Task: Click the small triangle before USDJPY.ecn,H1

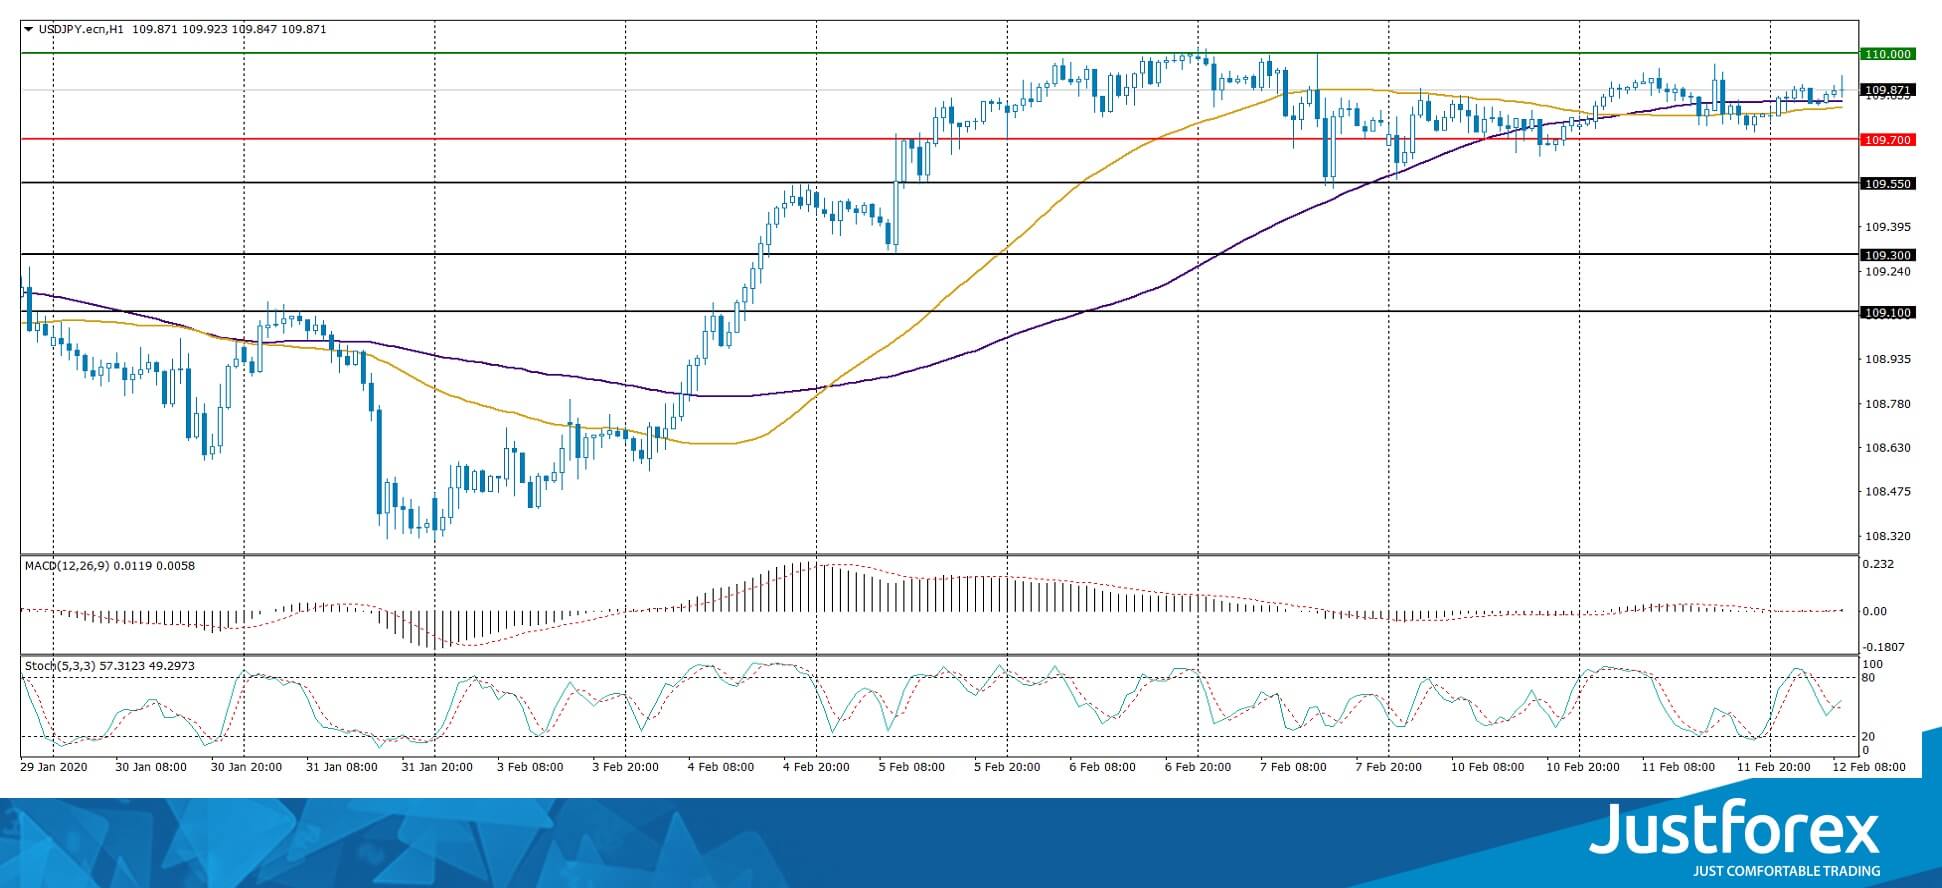Action: (28, 30)
